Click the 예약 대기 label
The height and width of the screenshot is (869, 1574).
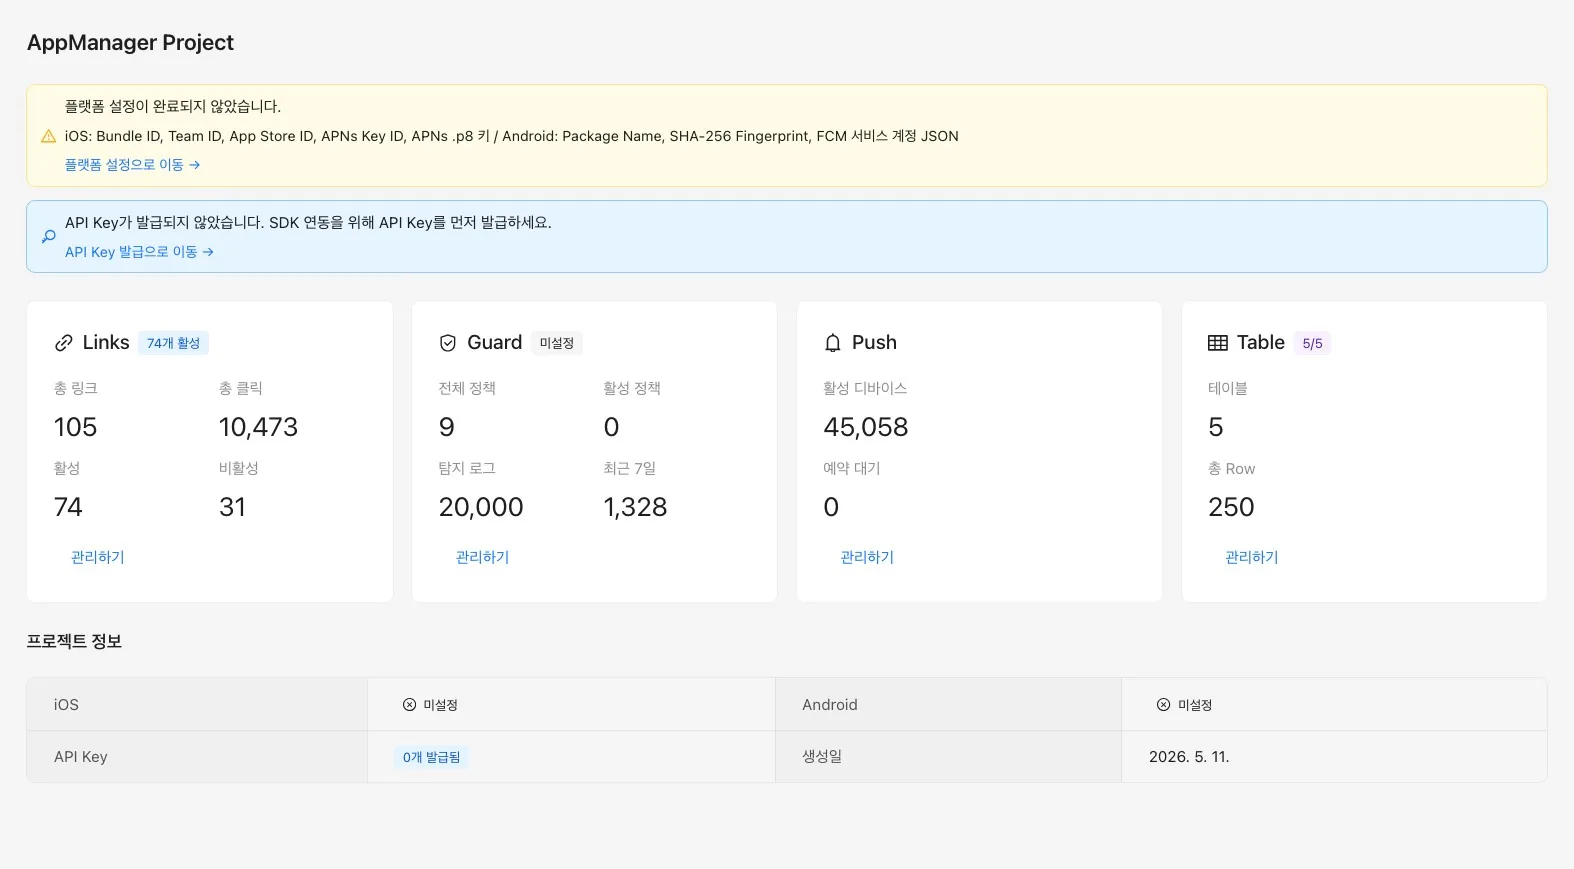tap(852, 468)
